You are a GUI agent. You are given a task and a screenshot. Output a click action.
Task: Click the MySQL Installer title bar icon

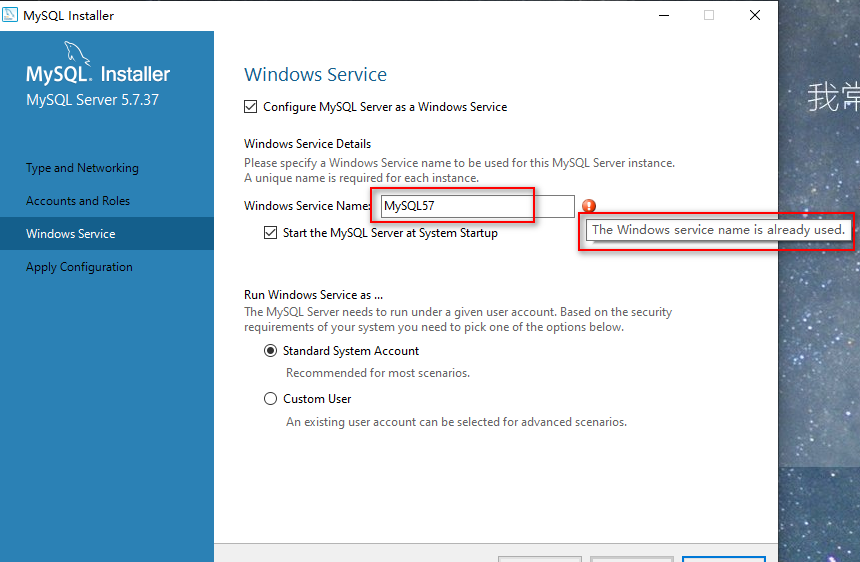(x=10, y=15)
